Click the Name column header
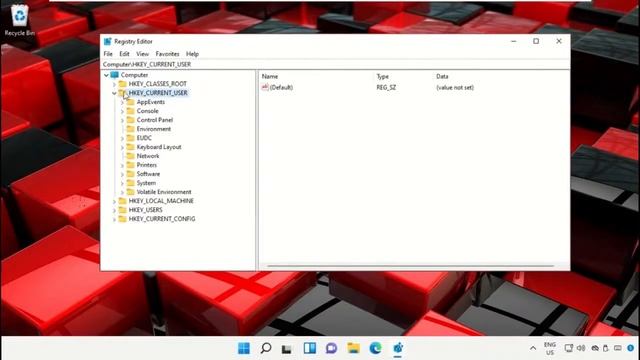 tap(270, 76)
